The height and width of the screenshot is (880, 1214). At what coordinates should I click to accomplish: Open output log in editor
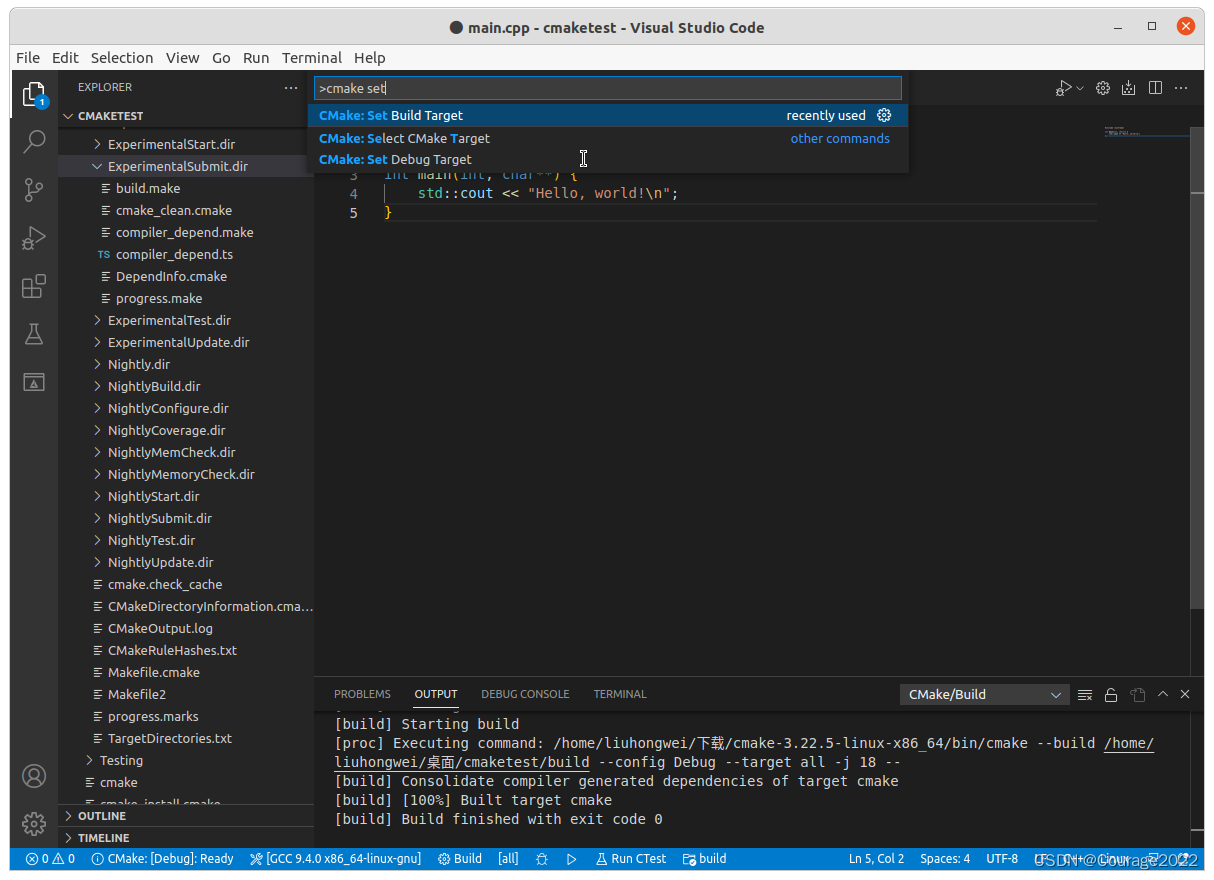(1137, 694)
